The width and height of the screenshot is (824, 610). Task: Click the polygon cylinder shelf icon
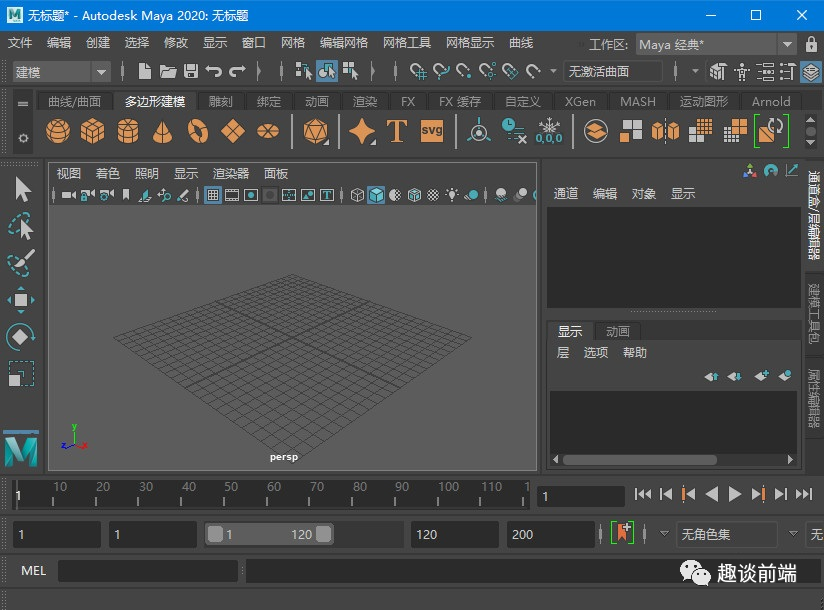pyautogui.click(x=128, y=131)
